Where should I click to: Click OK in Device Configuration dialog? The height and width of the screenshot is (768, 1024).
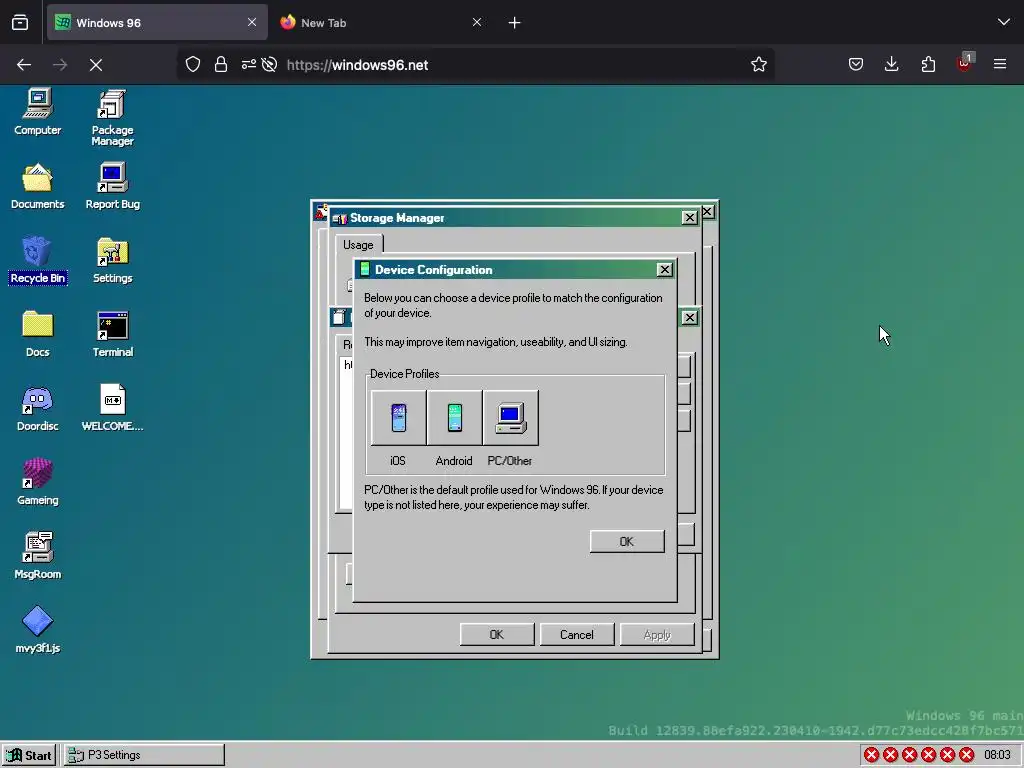[x=627, y=541]
